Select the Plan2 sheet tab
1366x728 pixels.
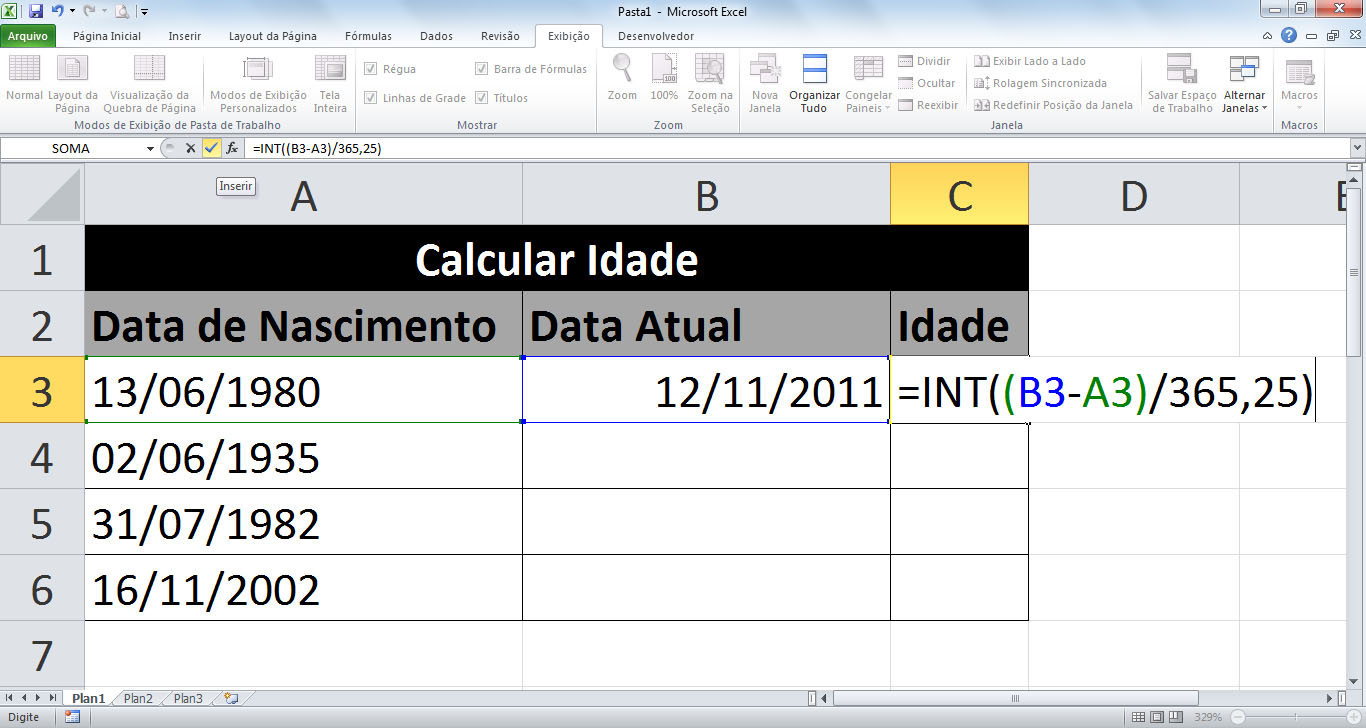point(138,698)
